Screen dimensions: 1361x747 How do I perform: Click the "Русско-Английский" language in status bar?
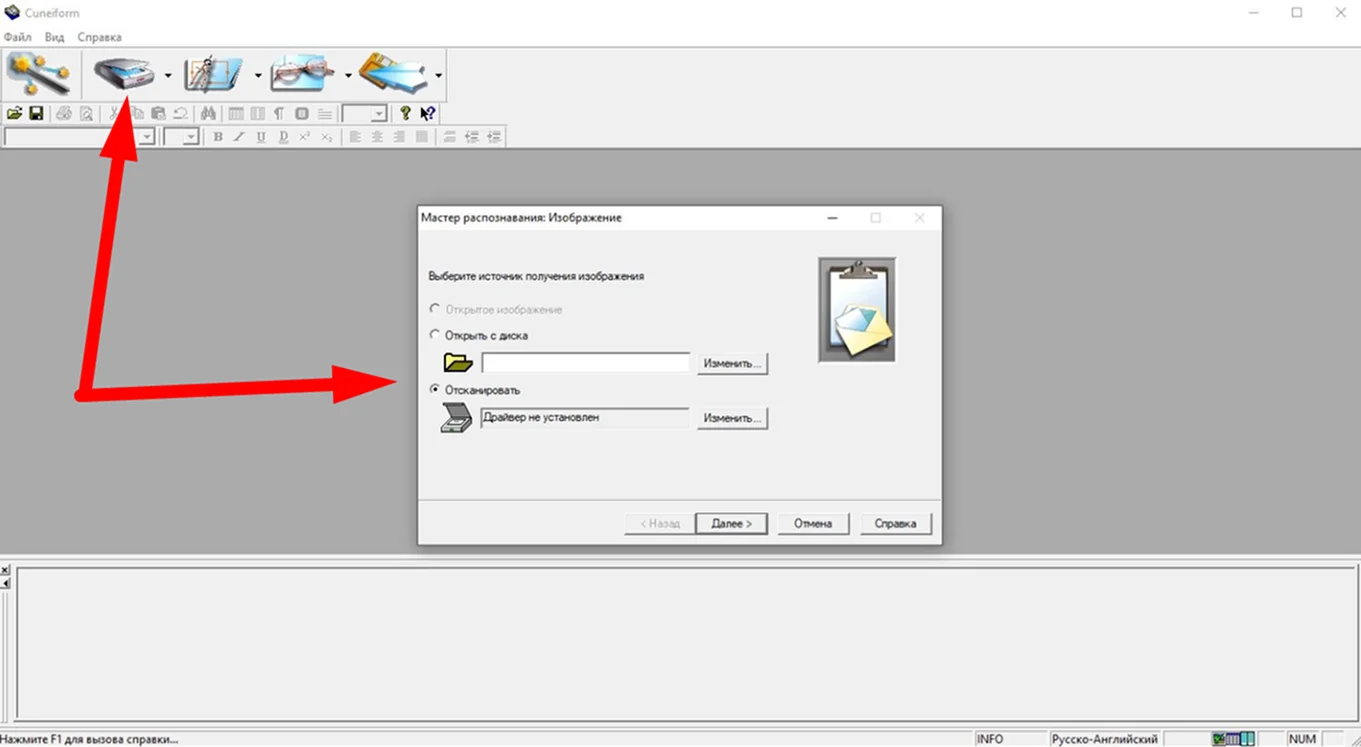(1104, 739)
